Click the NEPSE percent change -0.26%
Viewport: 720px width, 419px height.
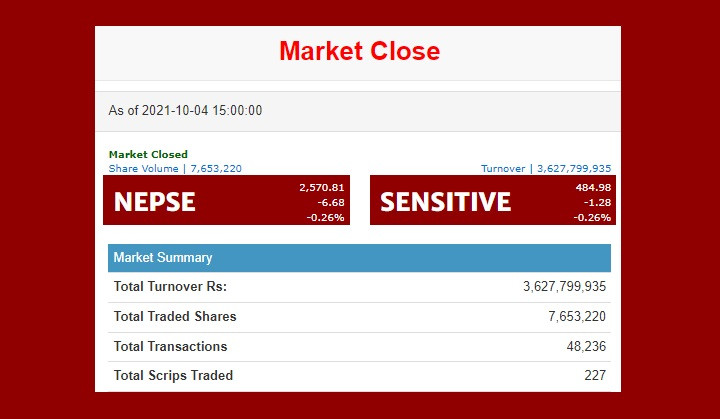[x=326, y=218]
